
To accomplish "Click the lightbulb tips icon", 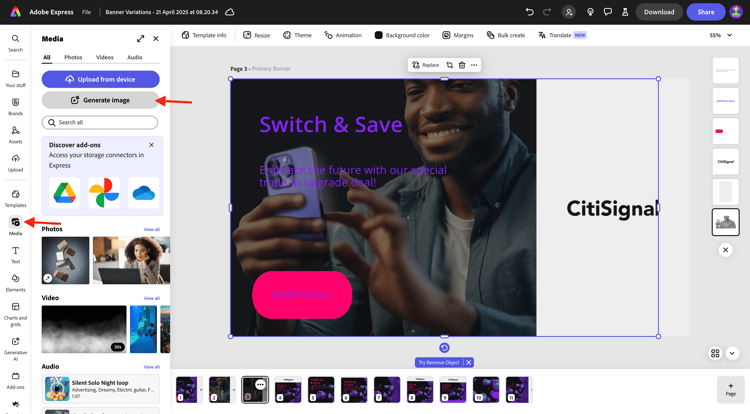I will [x=590, y=12].
